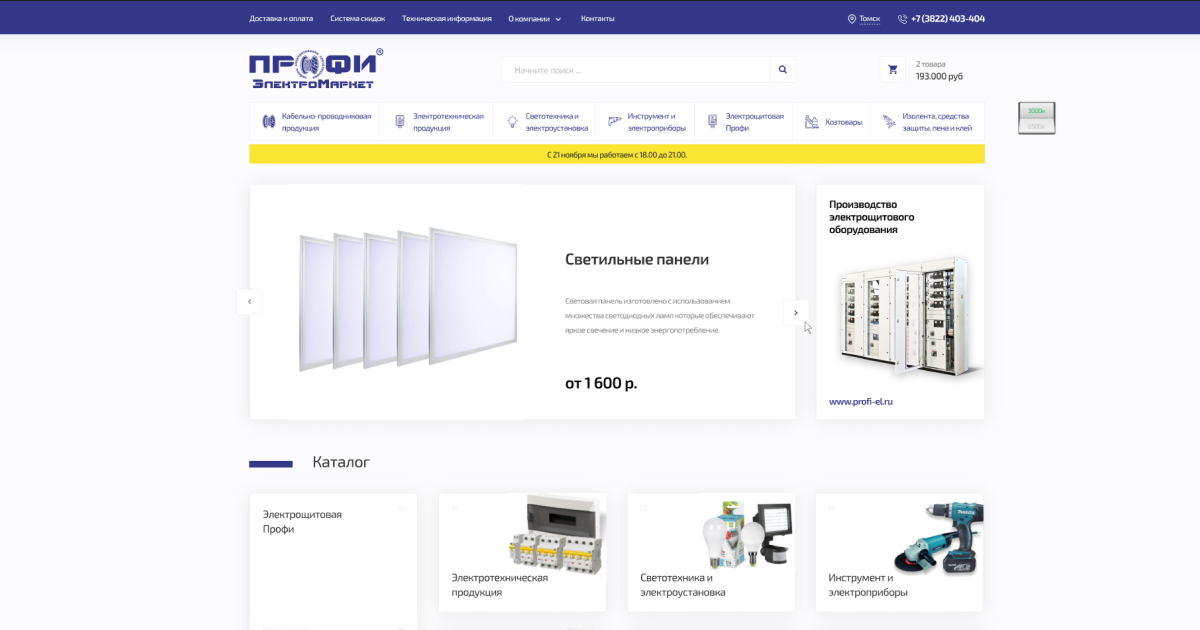Go to next slide arrow
The image size is (1200, 630).
pyautogui.click(x=796, y=313)
